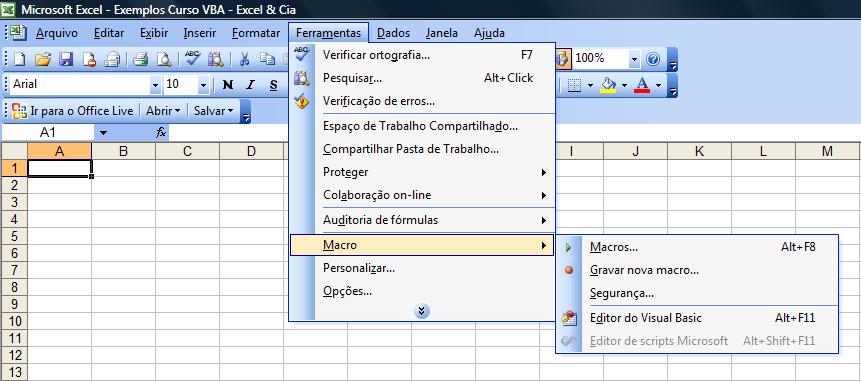Select Gravar nova macro... entry

697,270
